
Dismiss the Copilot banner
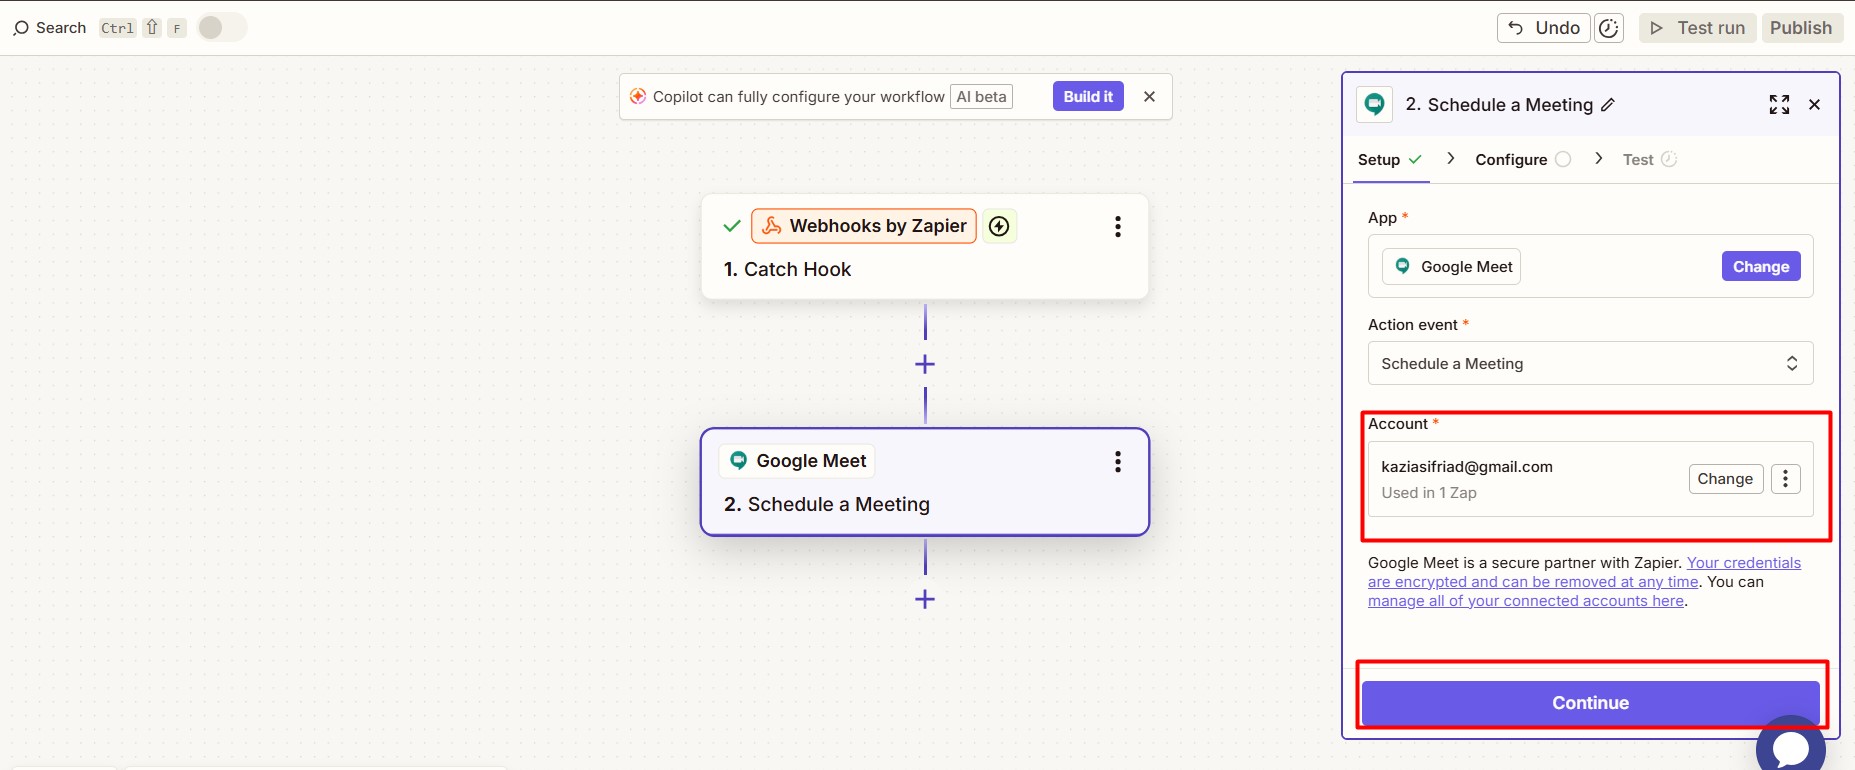point(1149,97)
